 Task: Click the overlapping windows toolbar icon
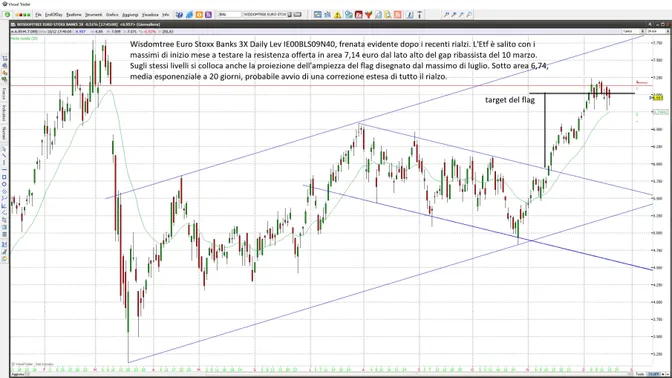(349, 15)
